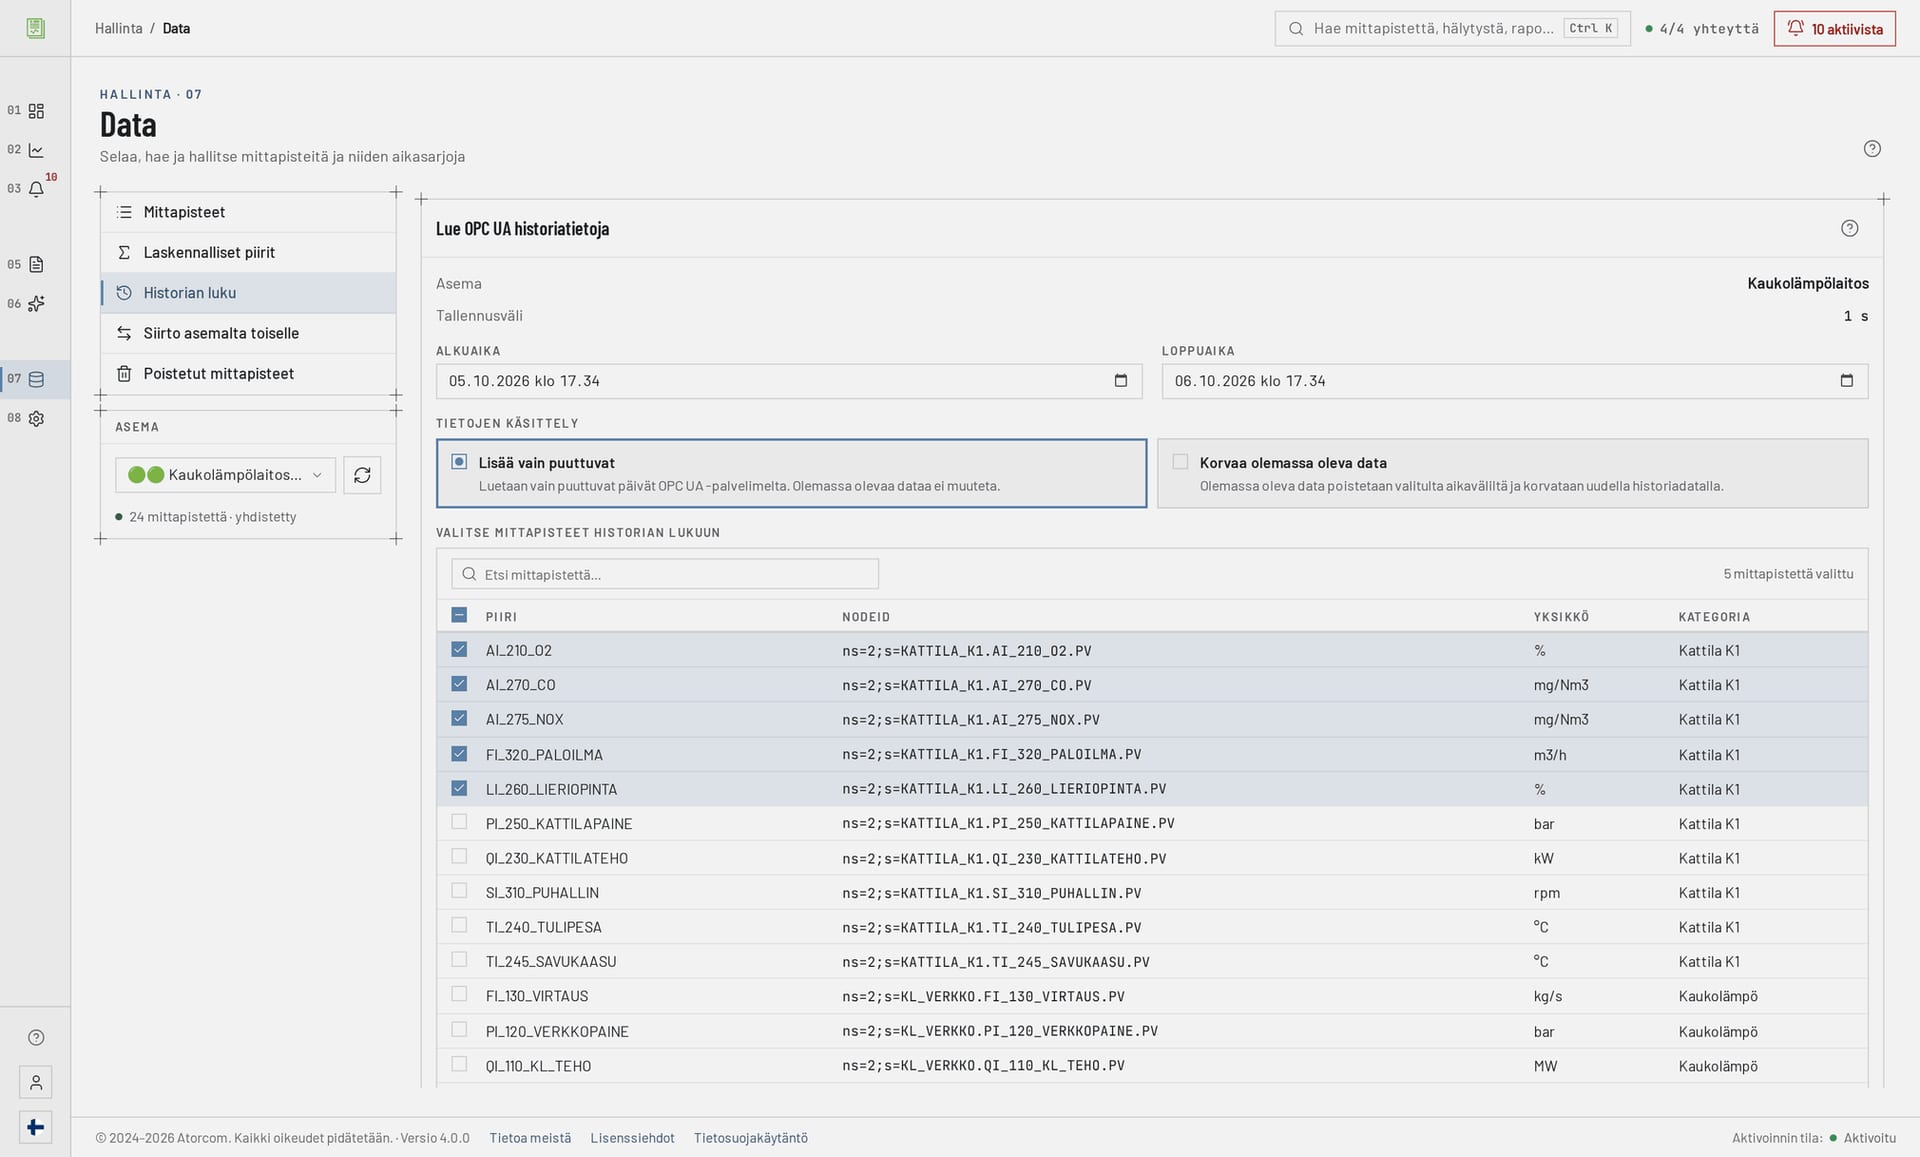Toggle the select-all checkbox in table header
1920x1157 pixels.
[459, 615]
